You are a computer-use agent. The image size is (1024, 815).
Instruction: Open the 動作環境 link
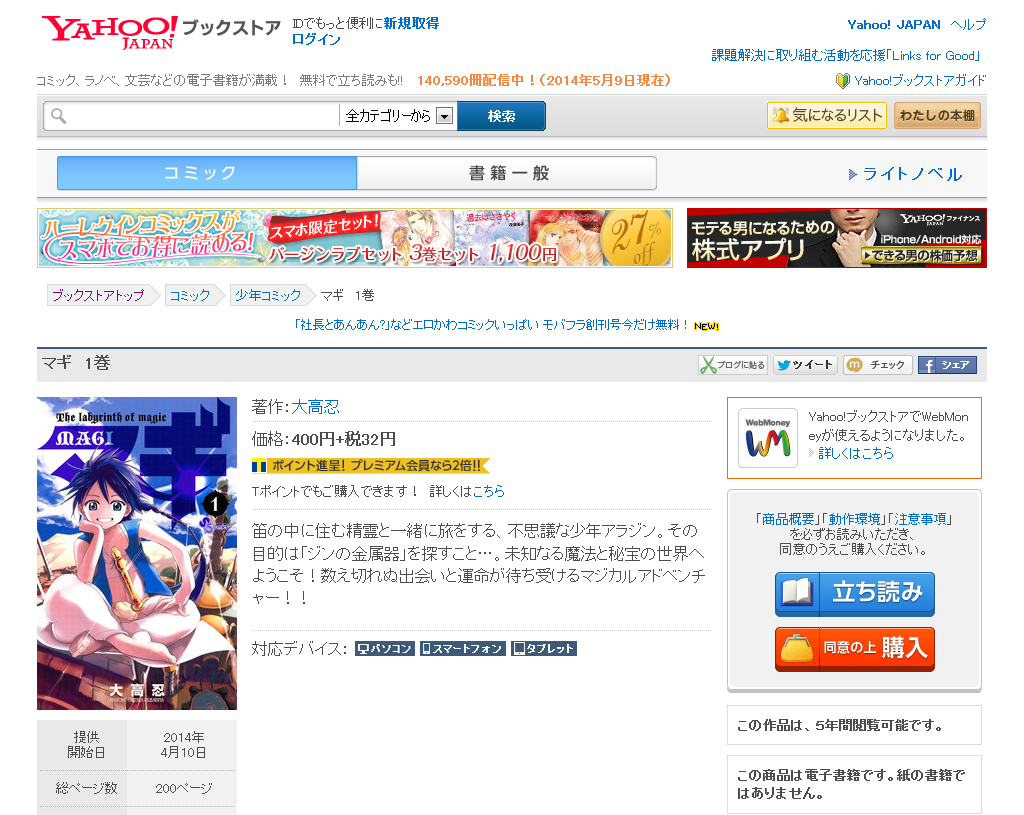click(854, 519)
